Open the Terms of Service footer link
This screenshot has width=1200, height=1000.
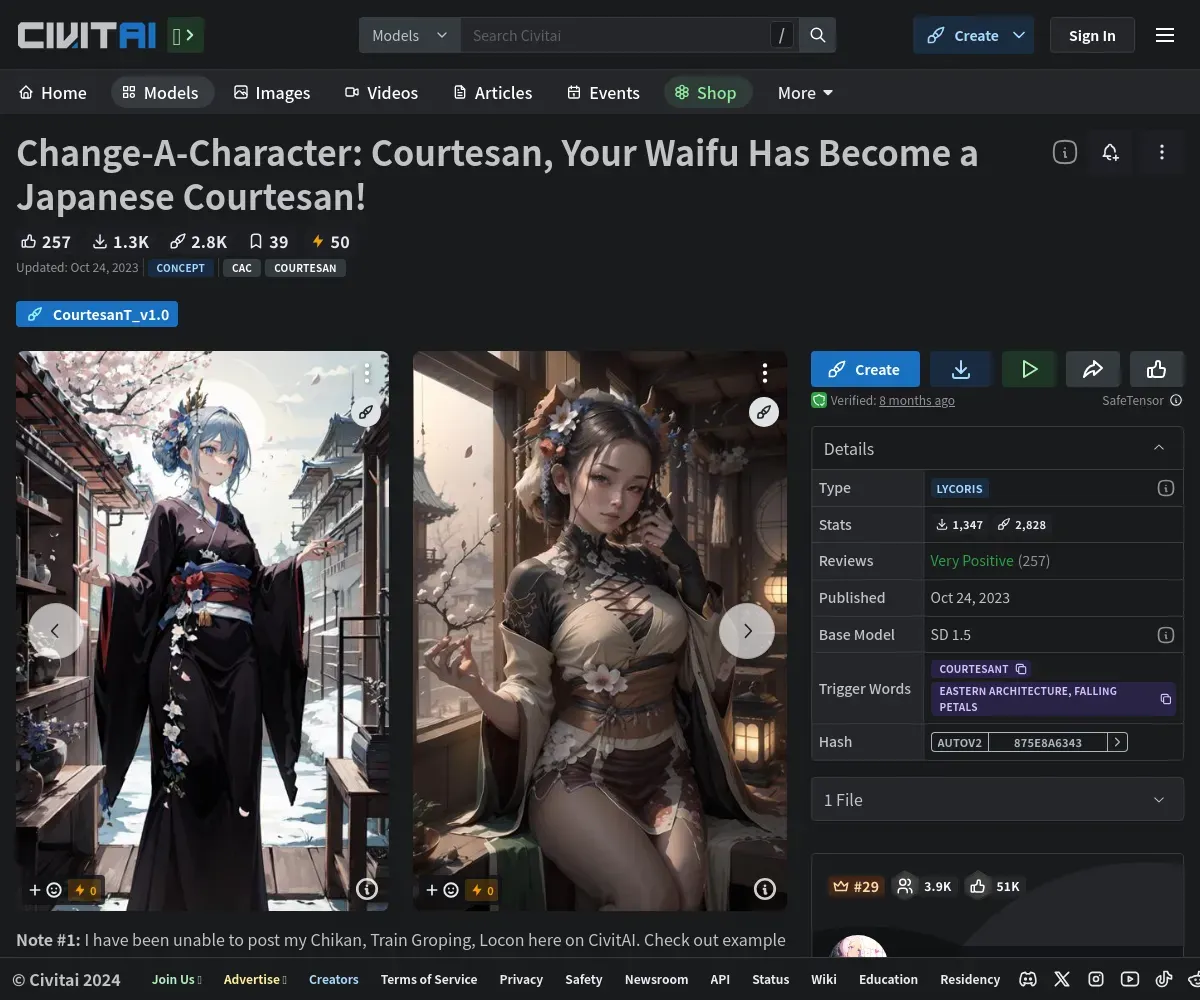pyautogui.click(x=429, y=979)
